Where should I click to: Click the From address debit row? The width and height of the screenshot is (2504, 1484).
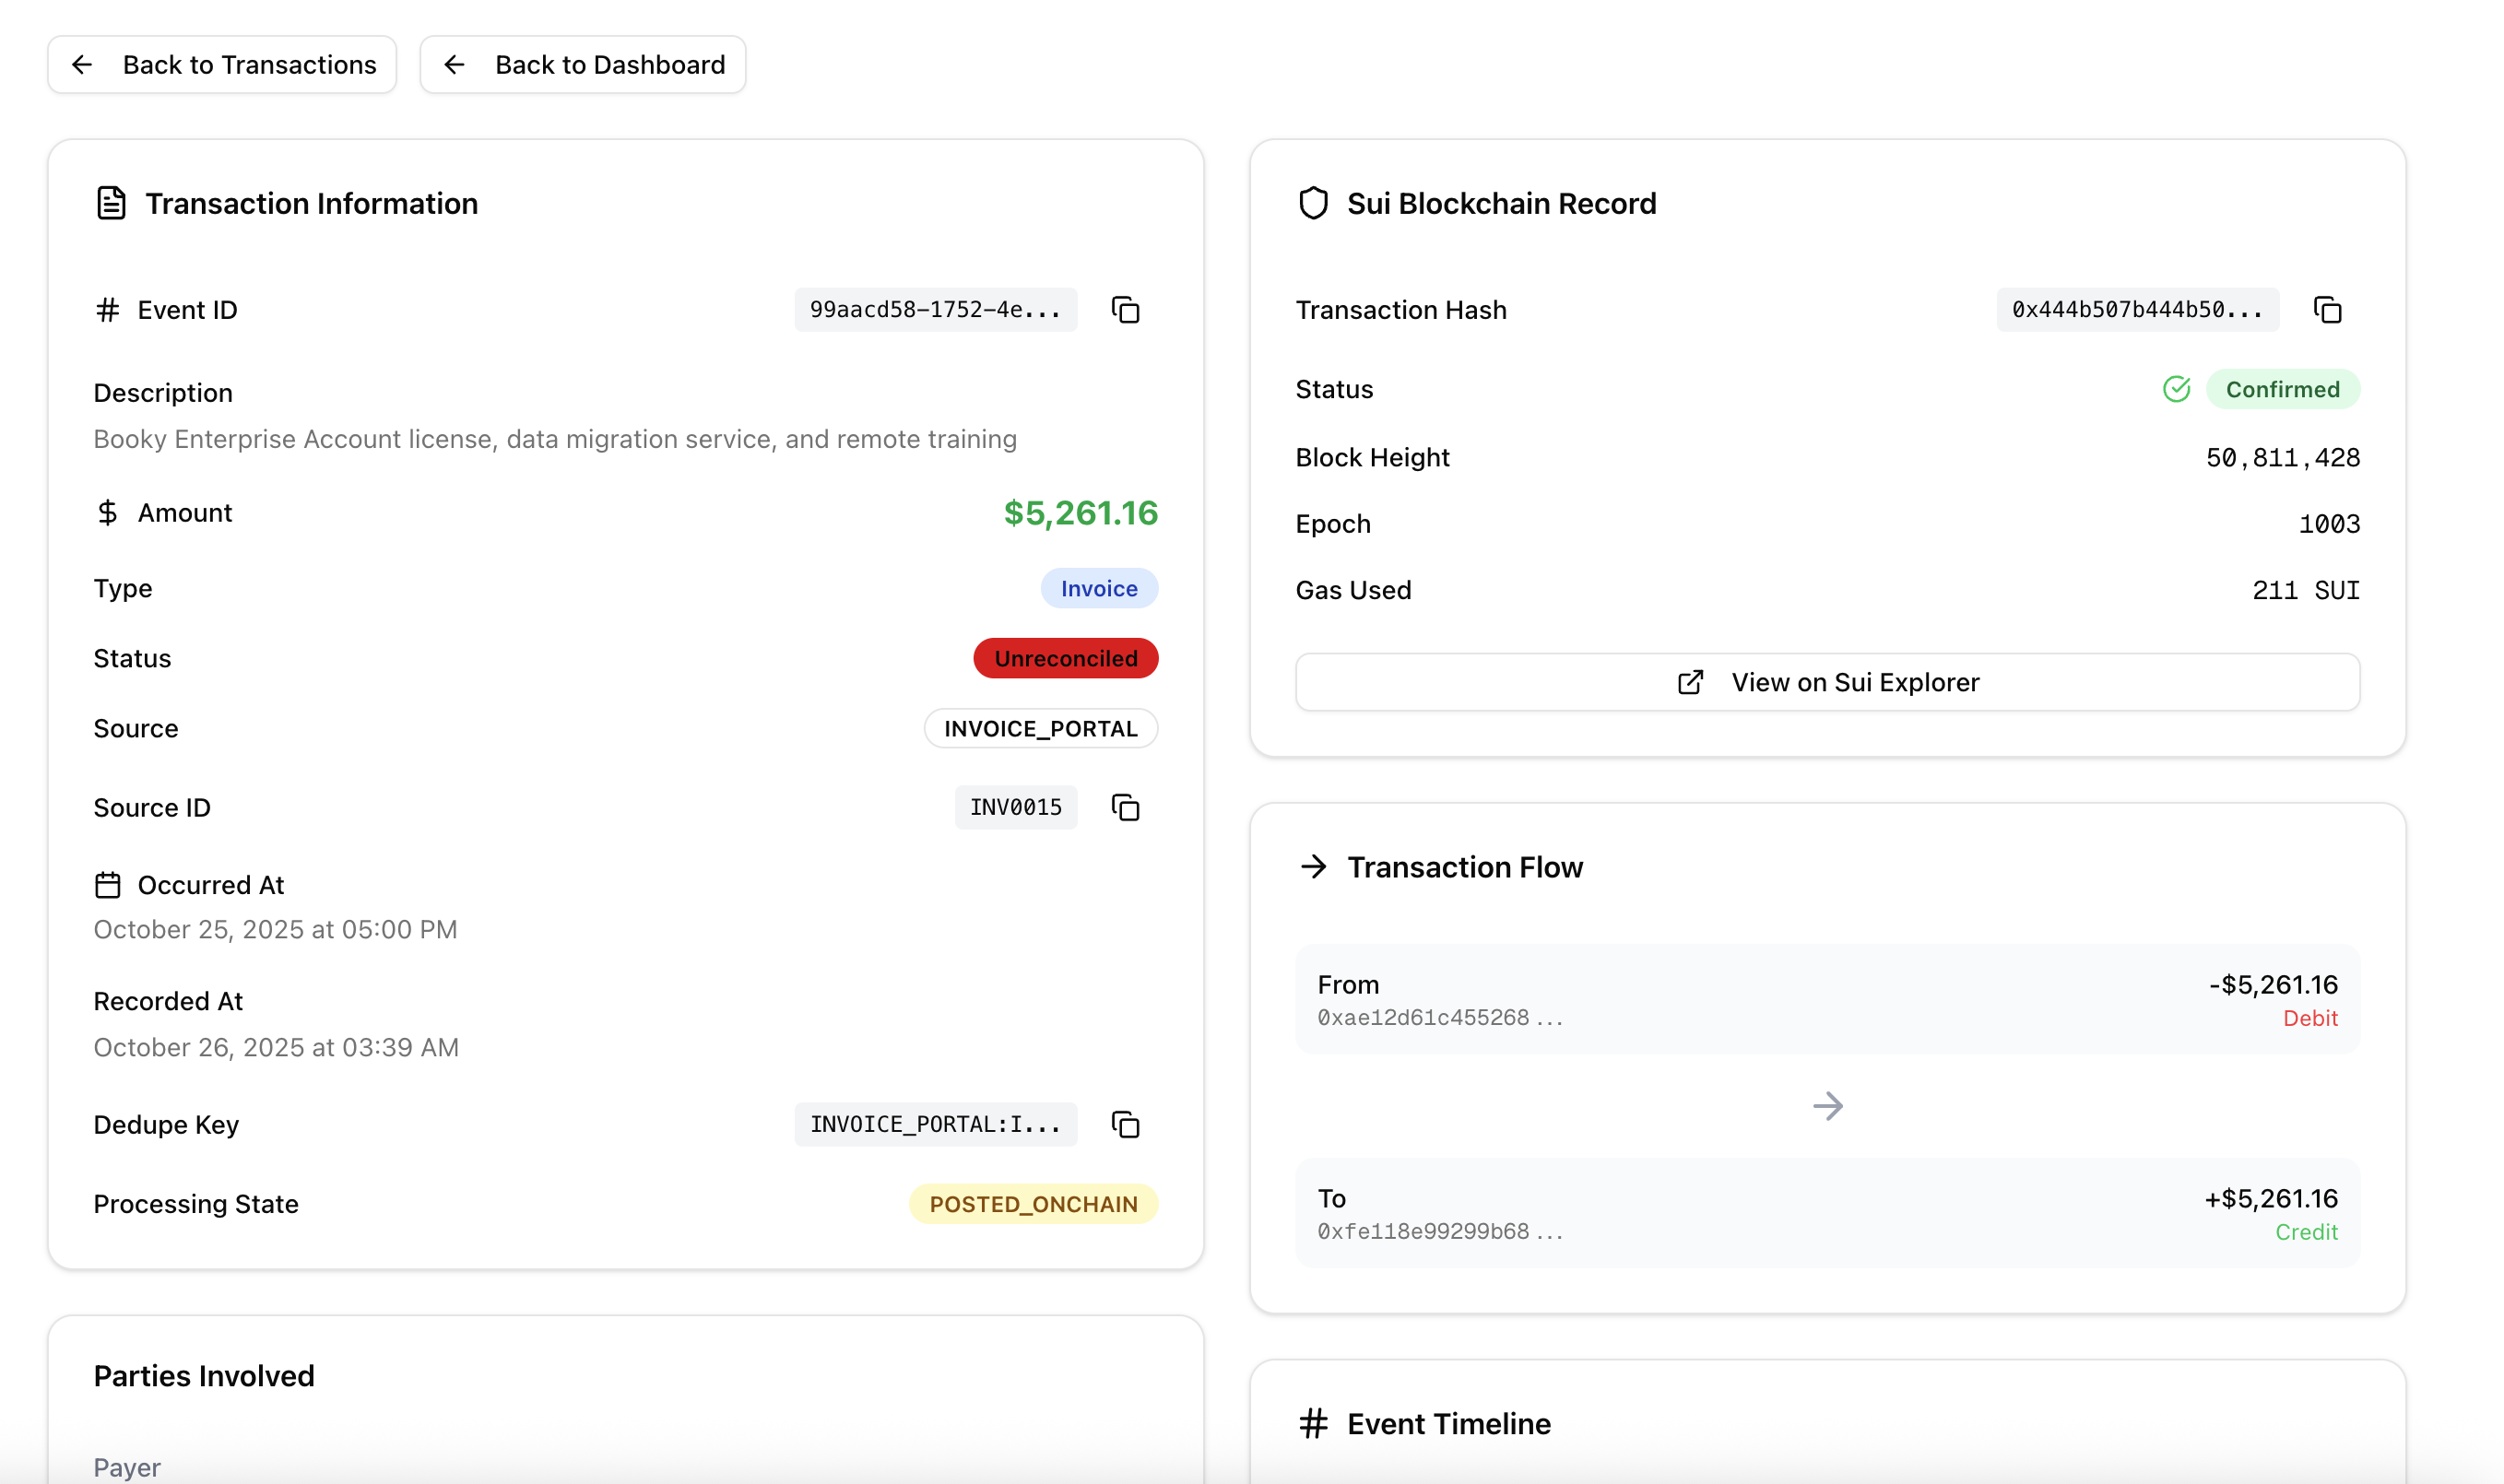click(1827, 1000)
